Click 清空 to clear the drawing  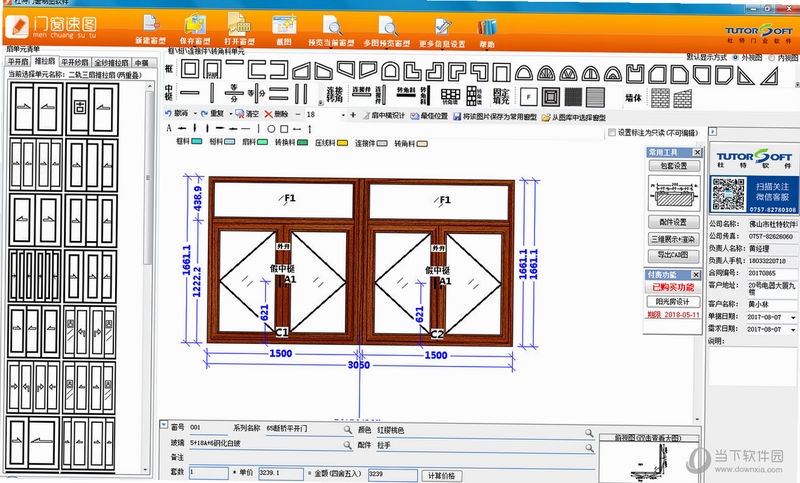point(247,114)
